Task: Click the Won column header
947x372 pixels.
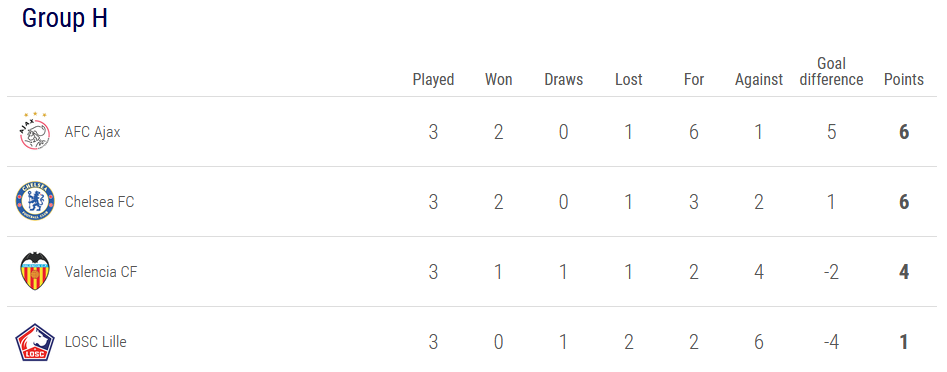Action: [498, 80]
